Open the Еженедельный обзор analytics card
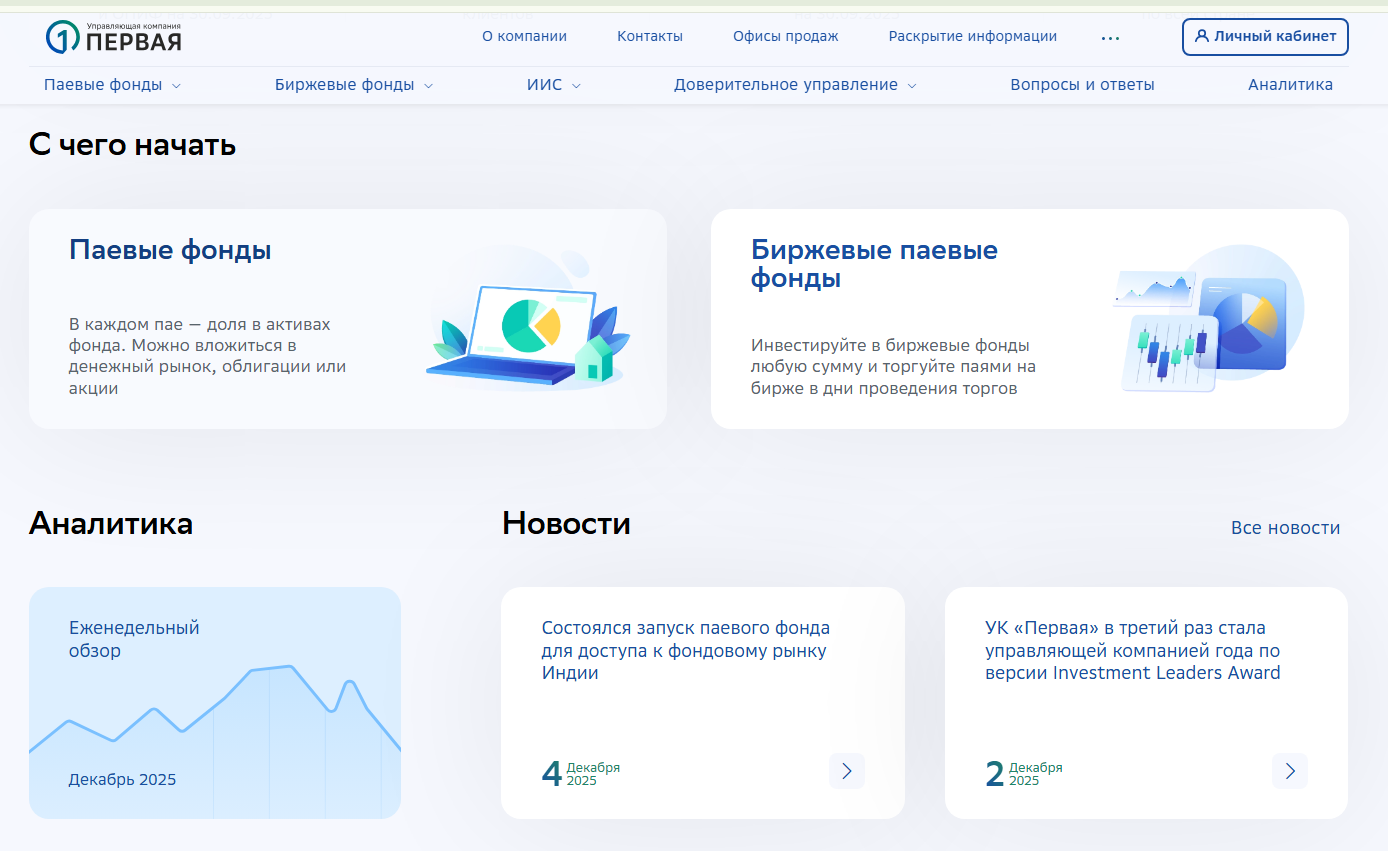Screen dimensions: 1388x851 click(214, 702)
